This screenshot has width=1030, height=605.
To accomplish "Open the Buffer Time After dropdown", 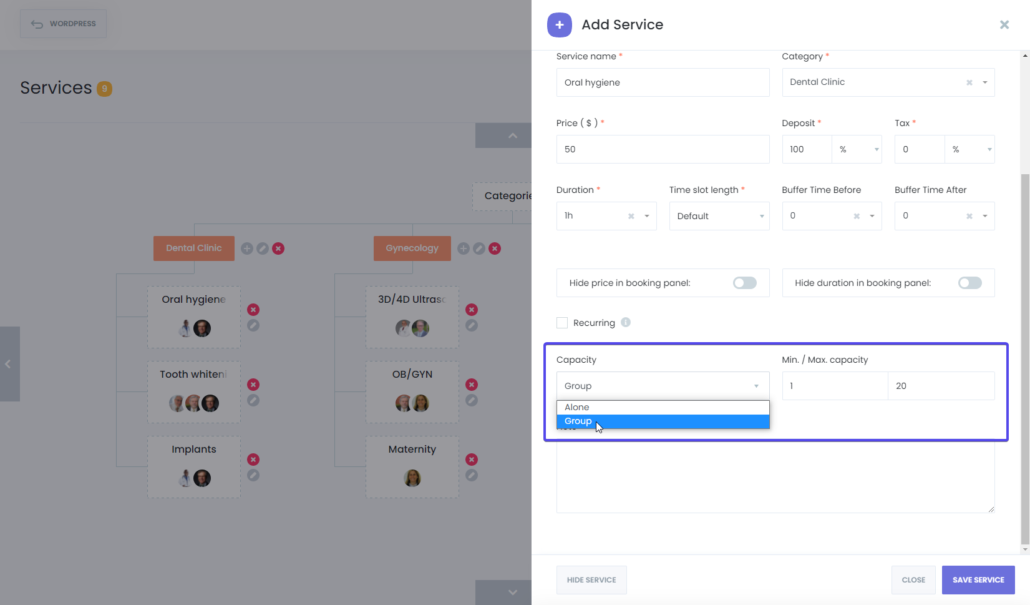I will (985, 216).
